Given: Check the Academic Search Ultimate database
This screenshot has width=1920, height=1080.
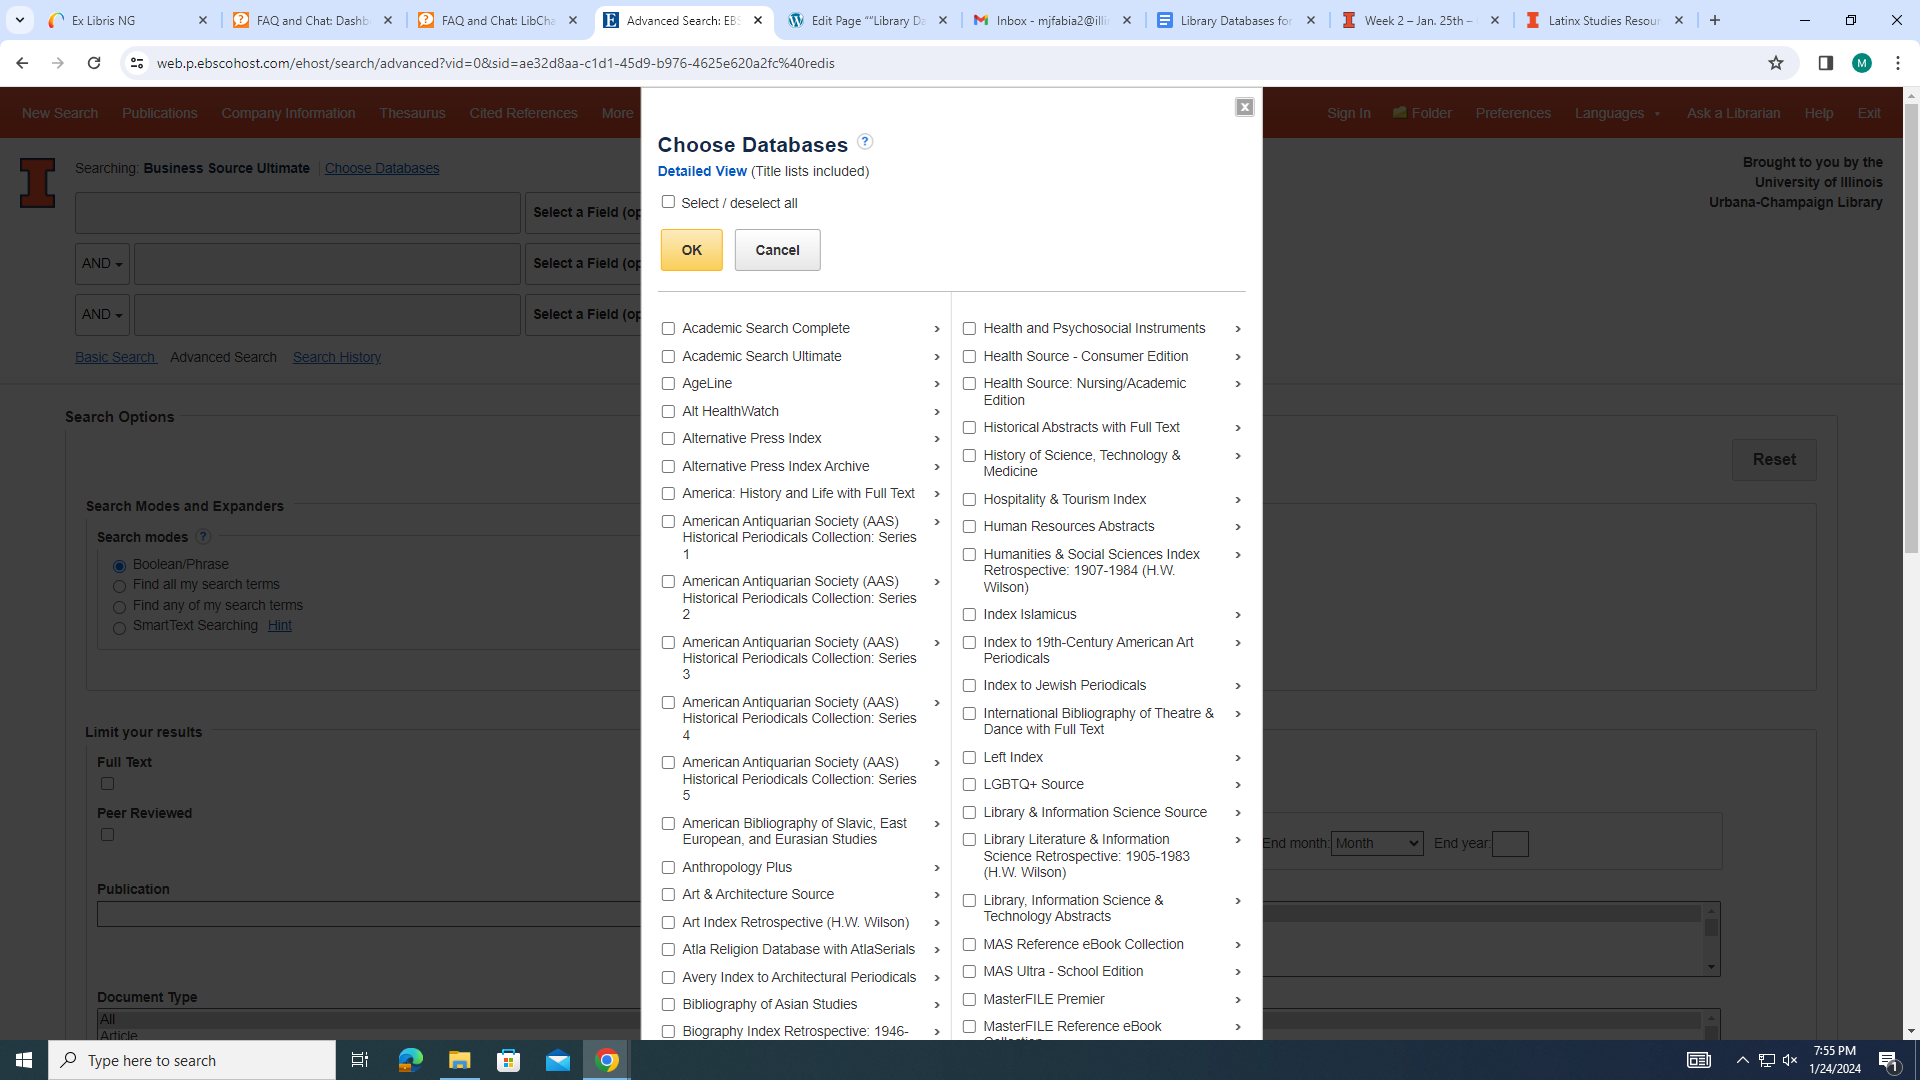Looking at the screenshot, I should [x=668, y=356].
